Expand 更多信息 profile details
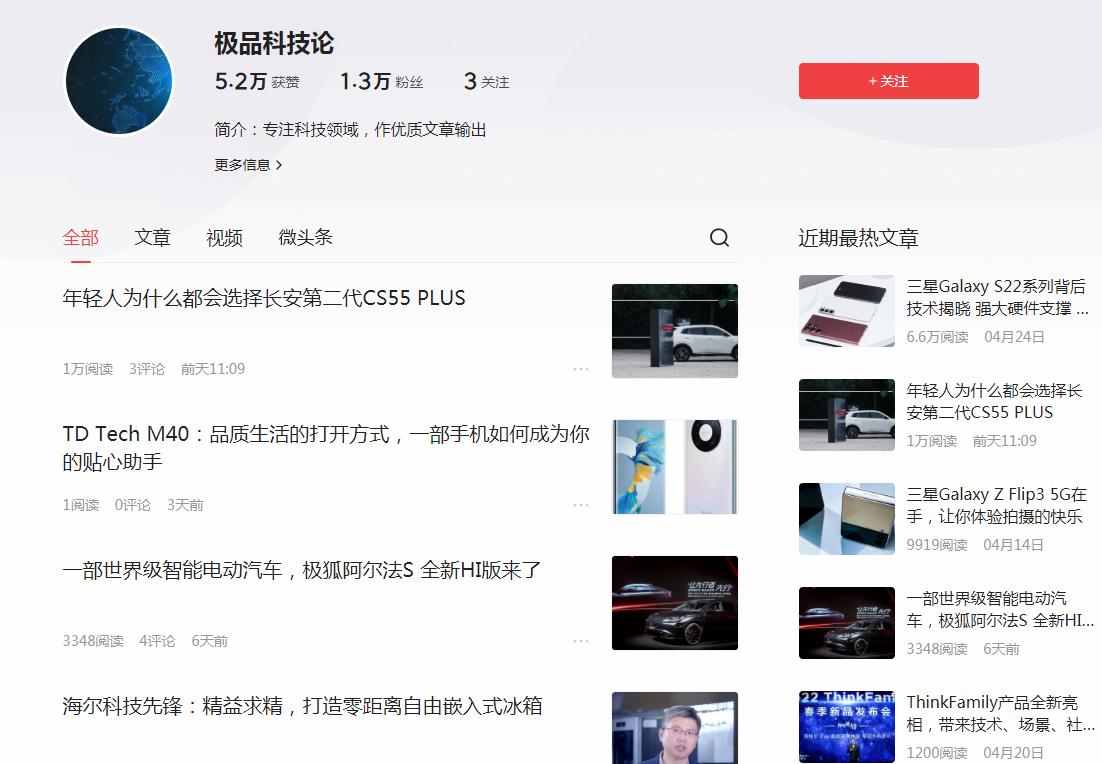This screenshot has width=1102, height=764. (248, 164)
